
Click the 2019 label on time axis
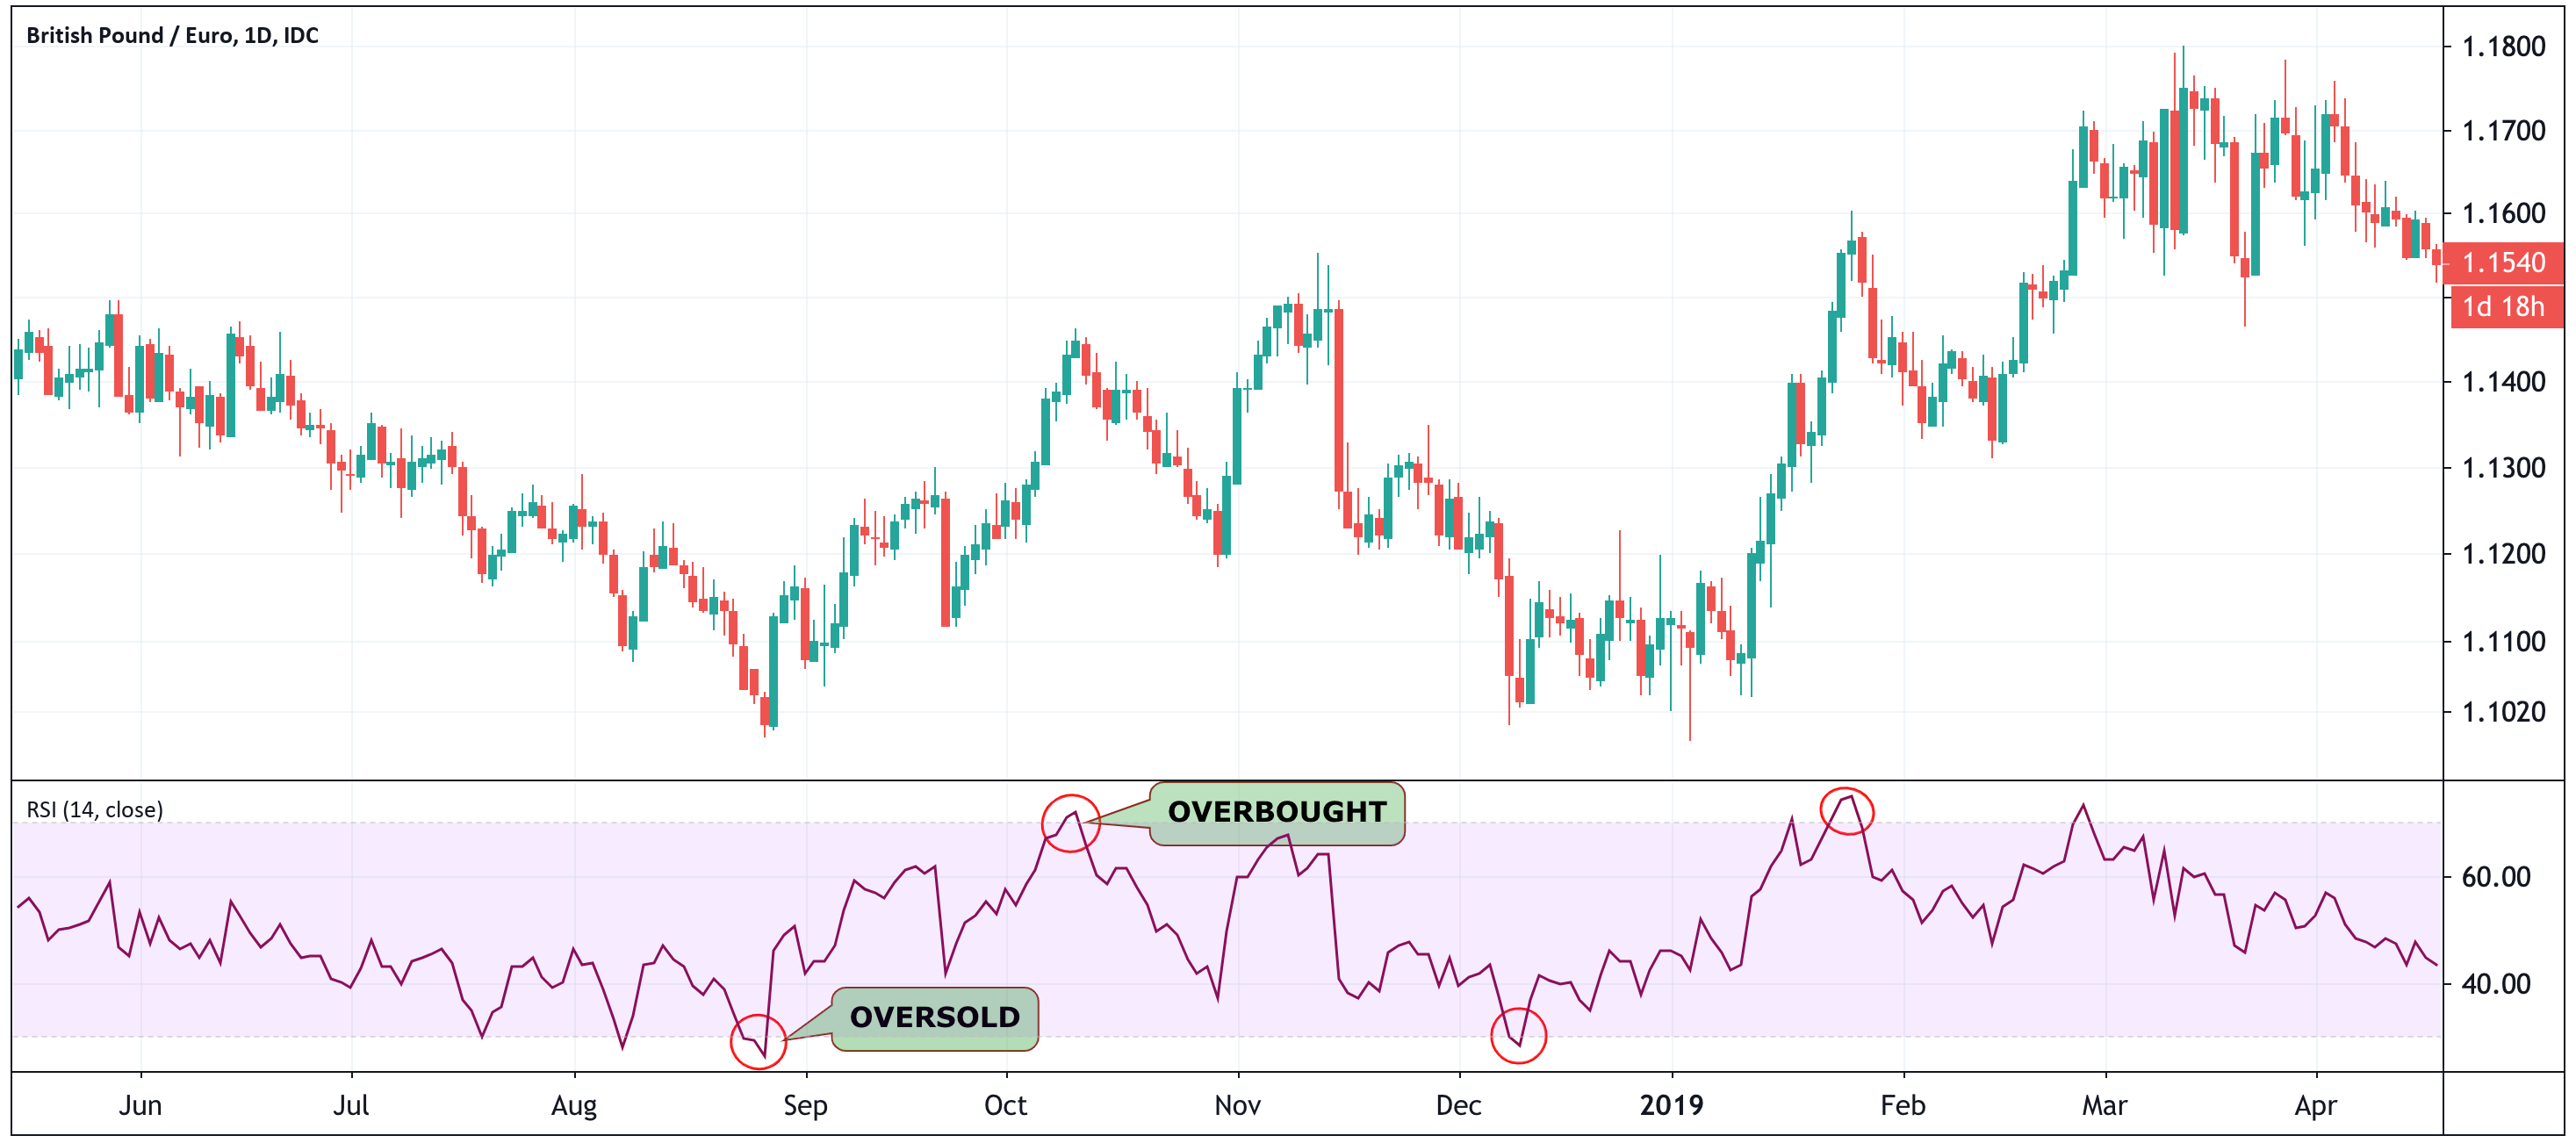[1671, 1105]
